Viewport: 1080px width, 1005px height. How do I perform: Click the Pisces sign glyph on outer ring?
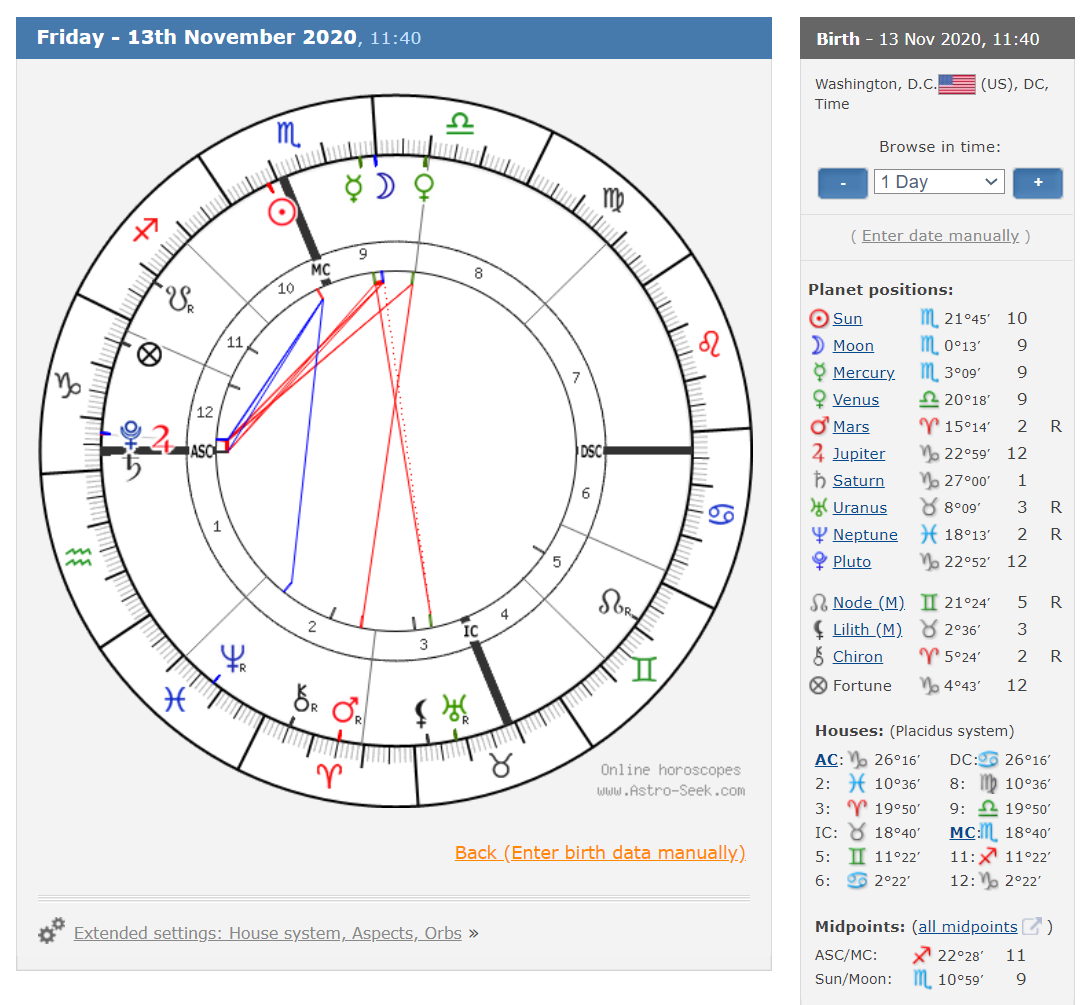click(175, 700)
